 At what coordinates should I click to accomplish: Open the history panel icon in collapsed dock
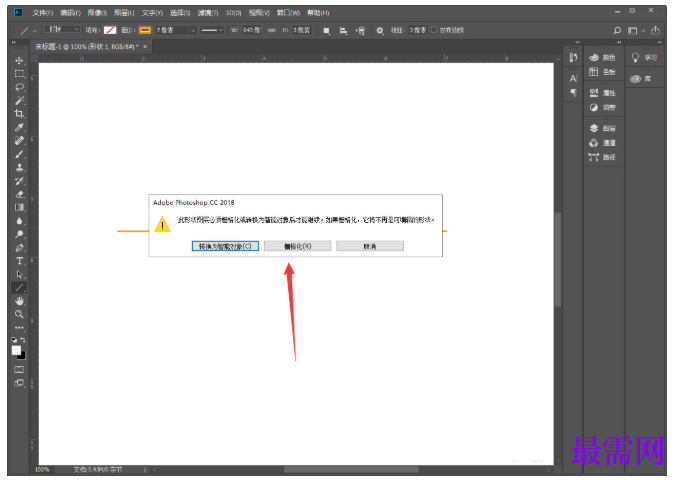point(573,57)
